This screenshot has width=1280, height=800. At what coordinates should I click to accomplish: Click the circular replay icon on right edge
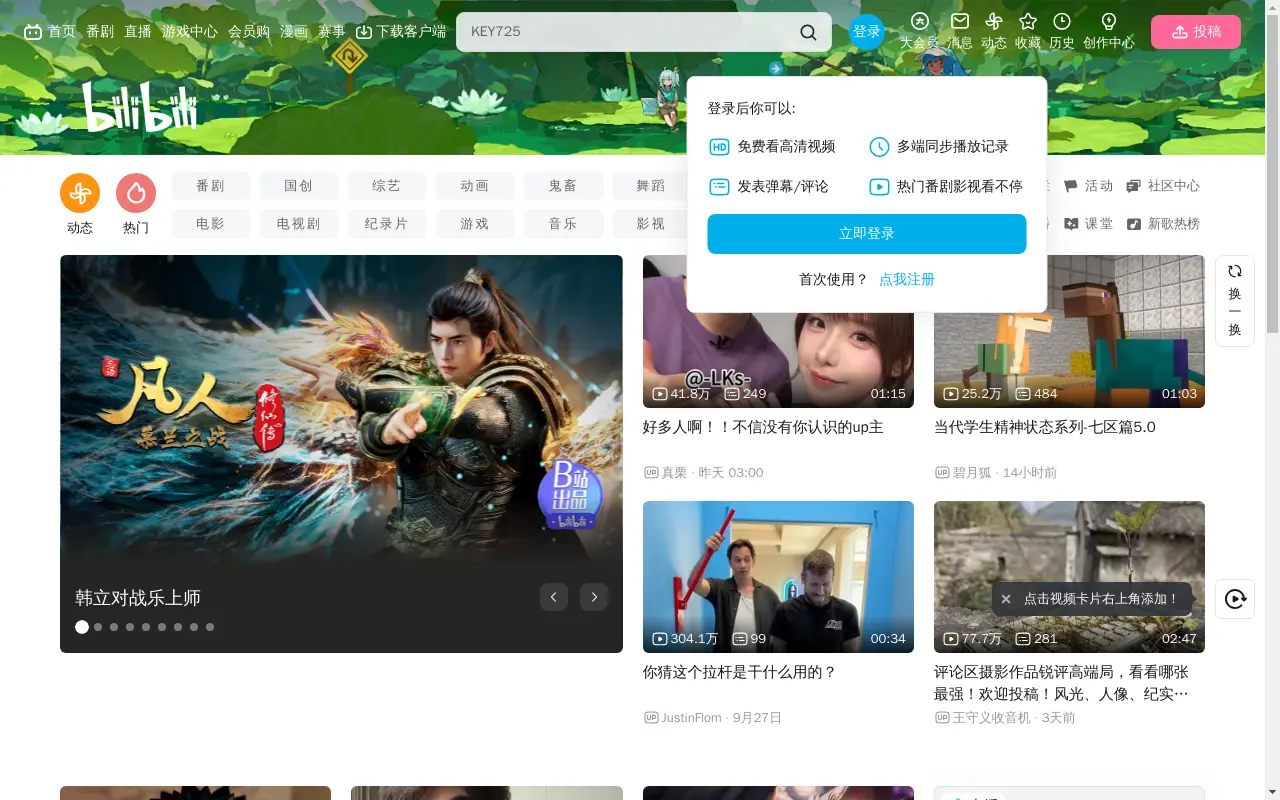click(1235, 599)
